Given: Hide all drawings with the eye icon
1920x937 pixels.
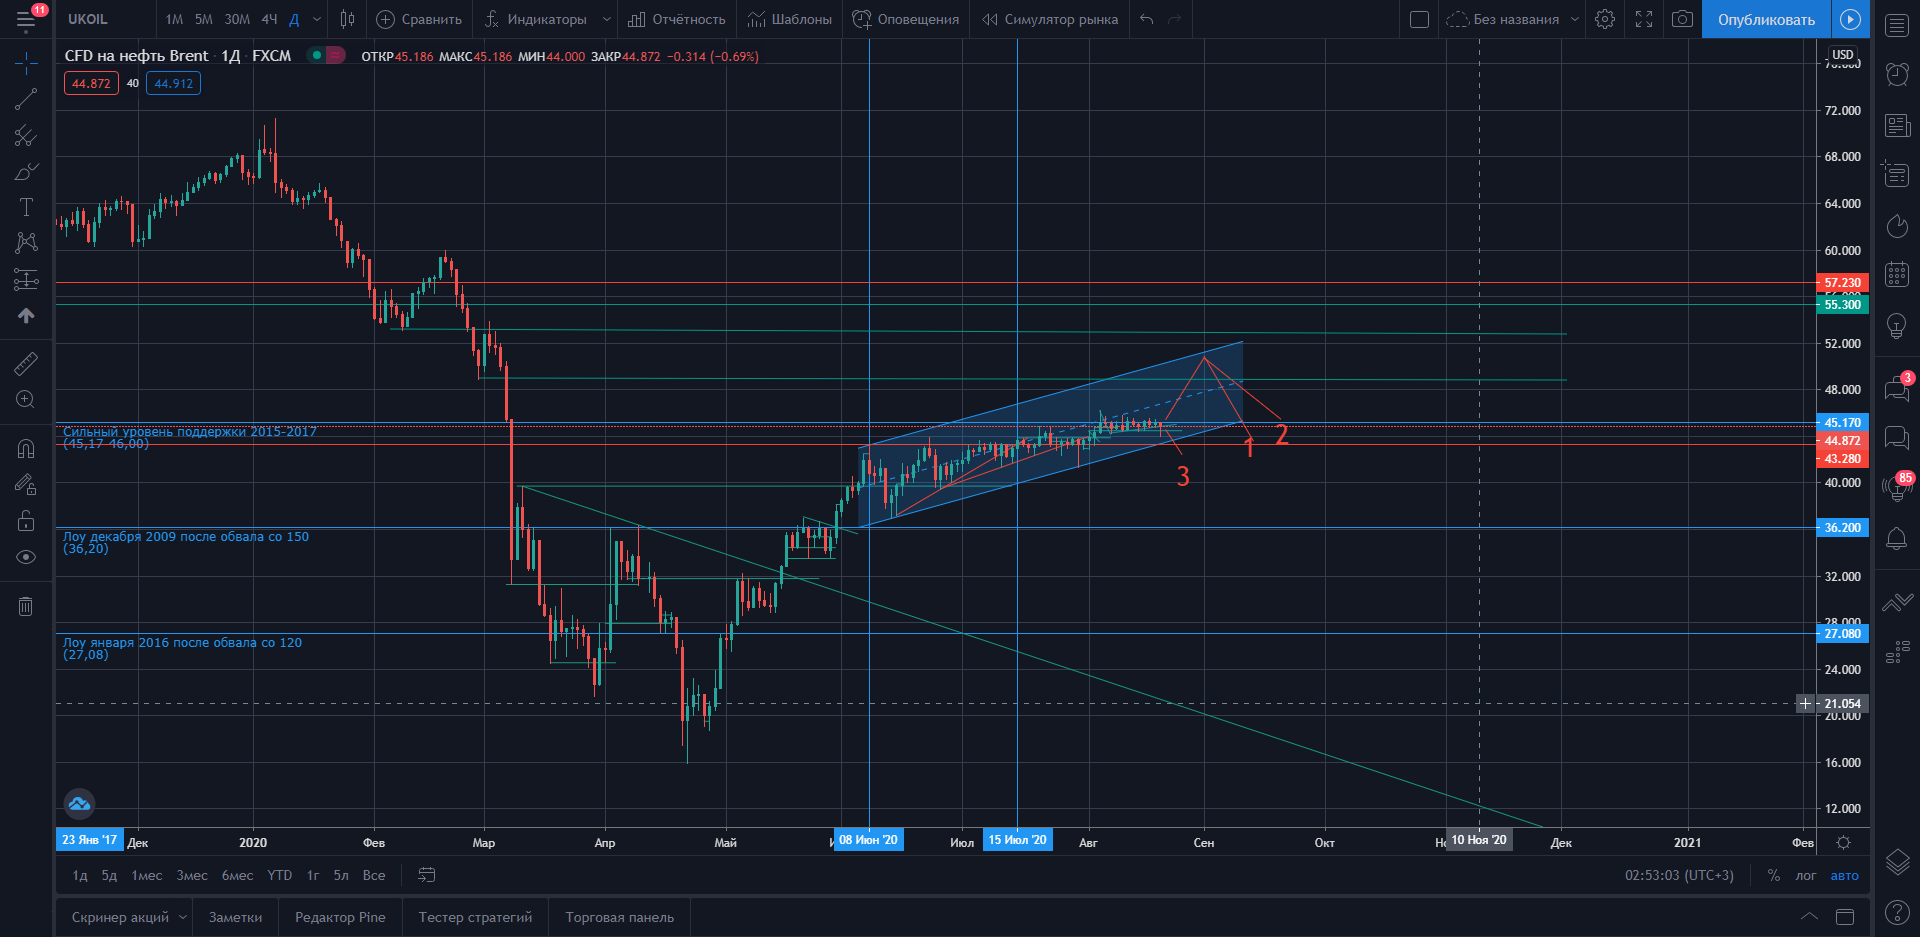Looking at the screenshot, I should [x=26, y=557].
